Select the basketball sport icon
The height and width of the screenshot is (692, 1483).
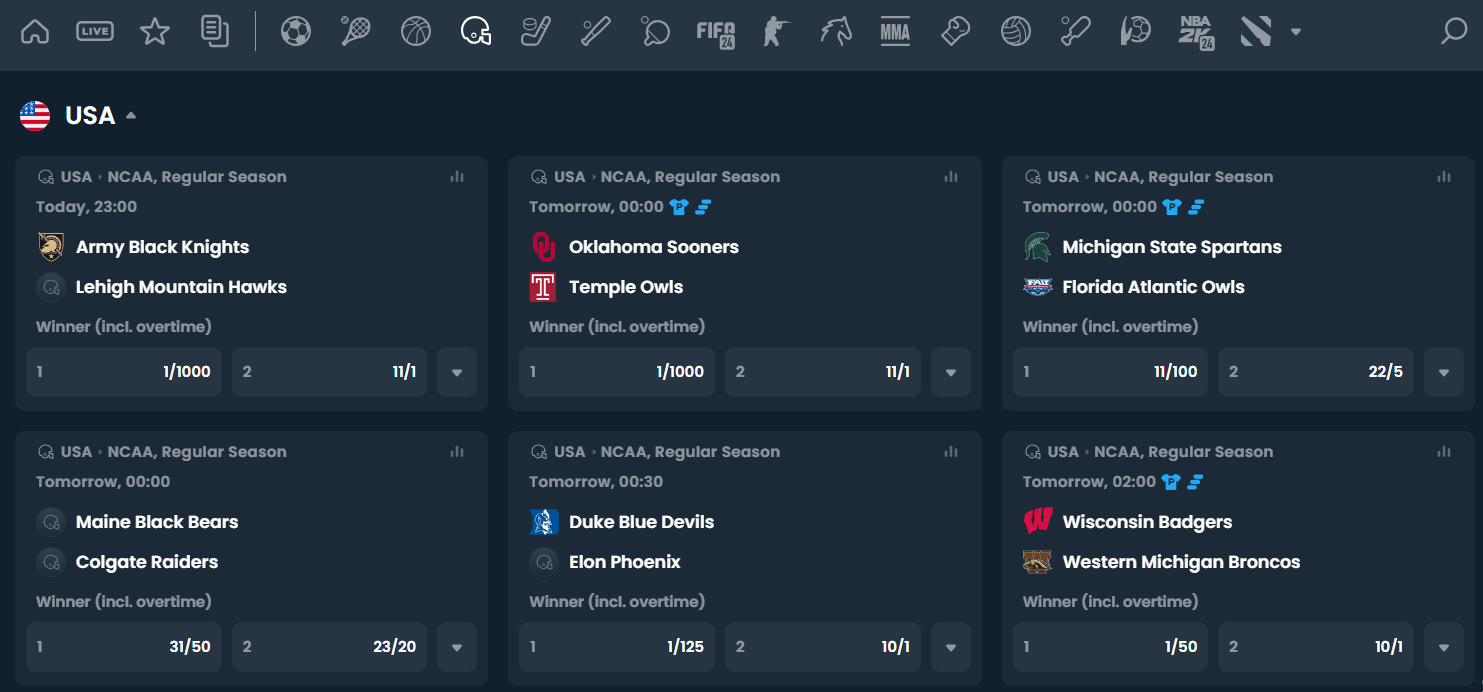click(416, 31)
